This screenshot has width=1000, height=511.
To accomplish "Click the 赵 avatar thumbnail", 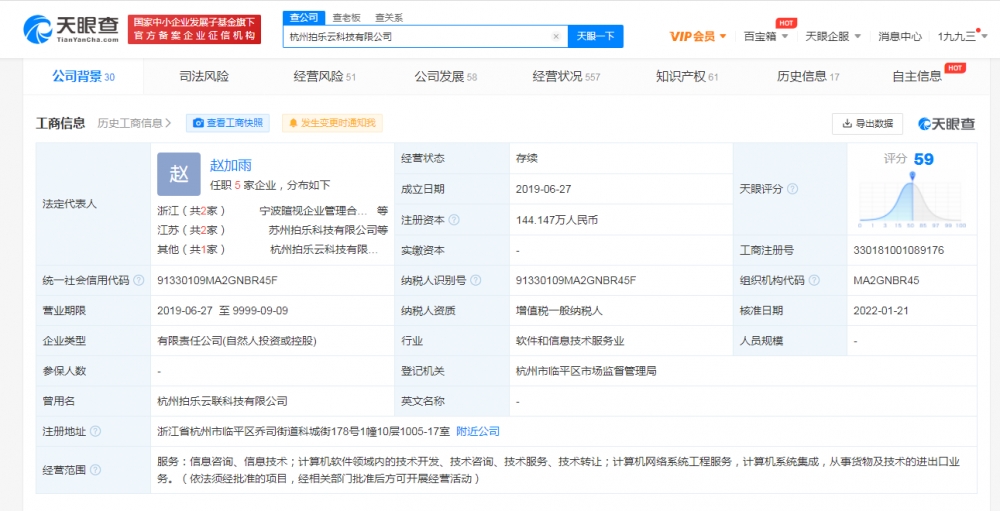I will [x=179, y=174].
